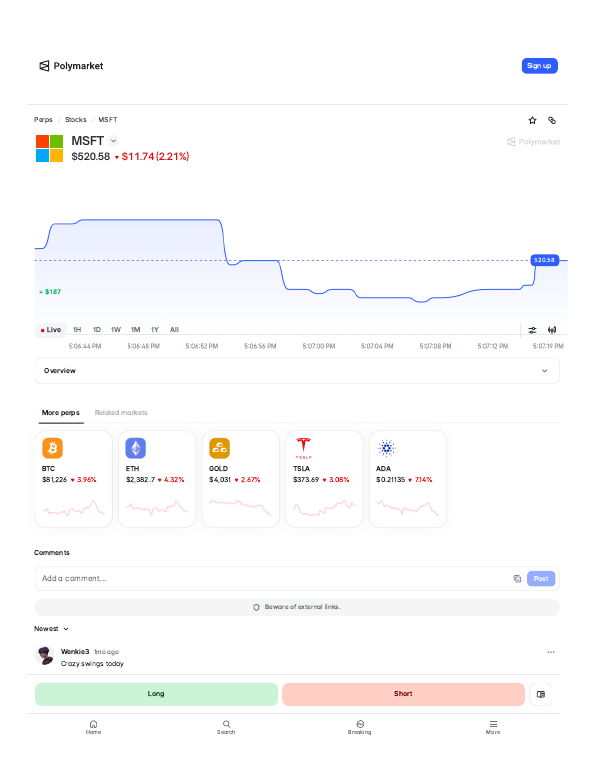
Task: Click the GIF/emoji icon in comment box
Action: (x=517, y=578)
